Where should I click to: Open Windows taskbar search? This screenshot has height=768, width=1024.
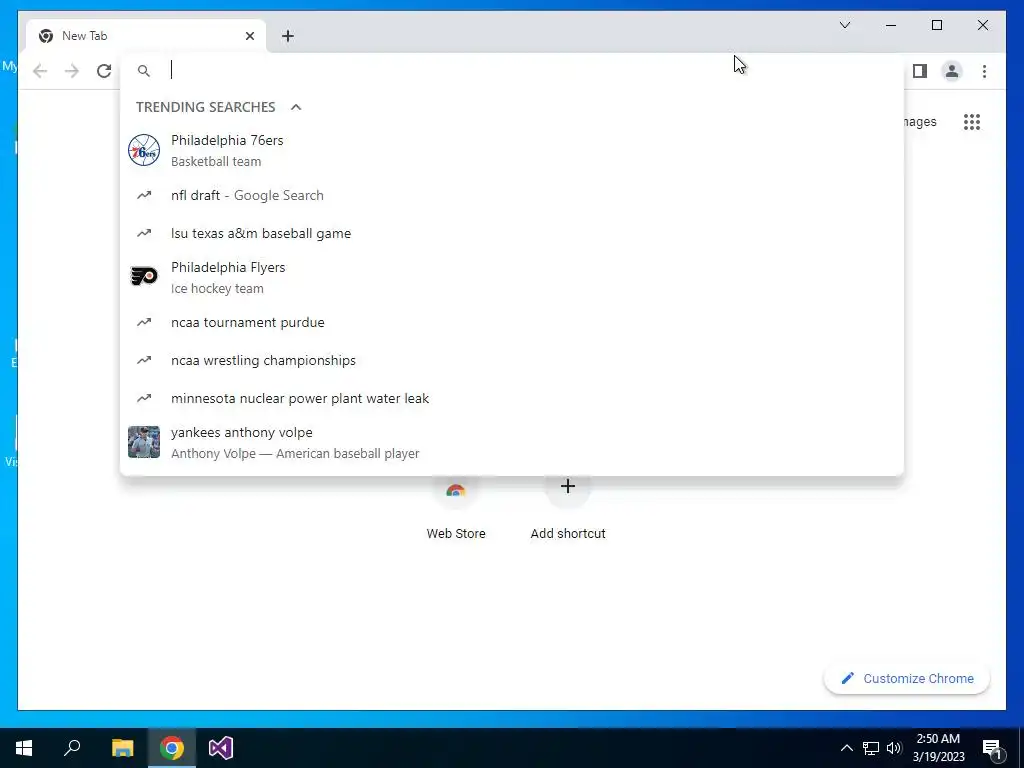pyautogui.click(x=72, y=748)
